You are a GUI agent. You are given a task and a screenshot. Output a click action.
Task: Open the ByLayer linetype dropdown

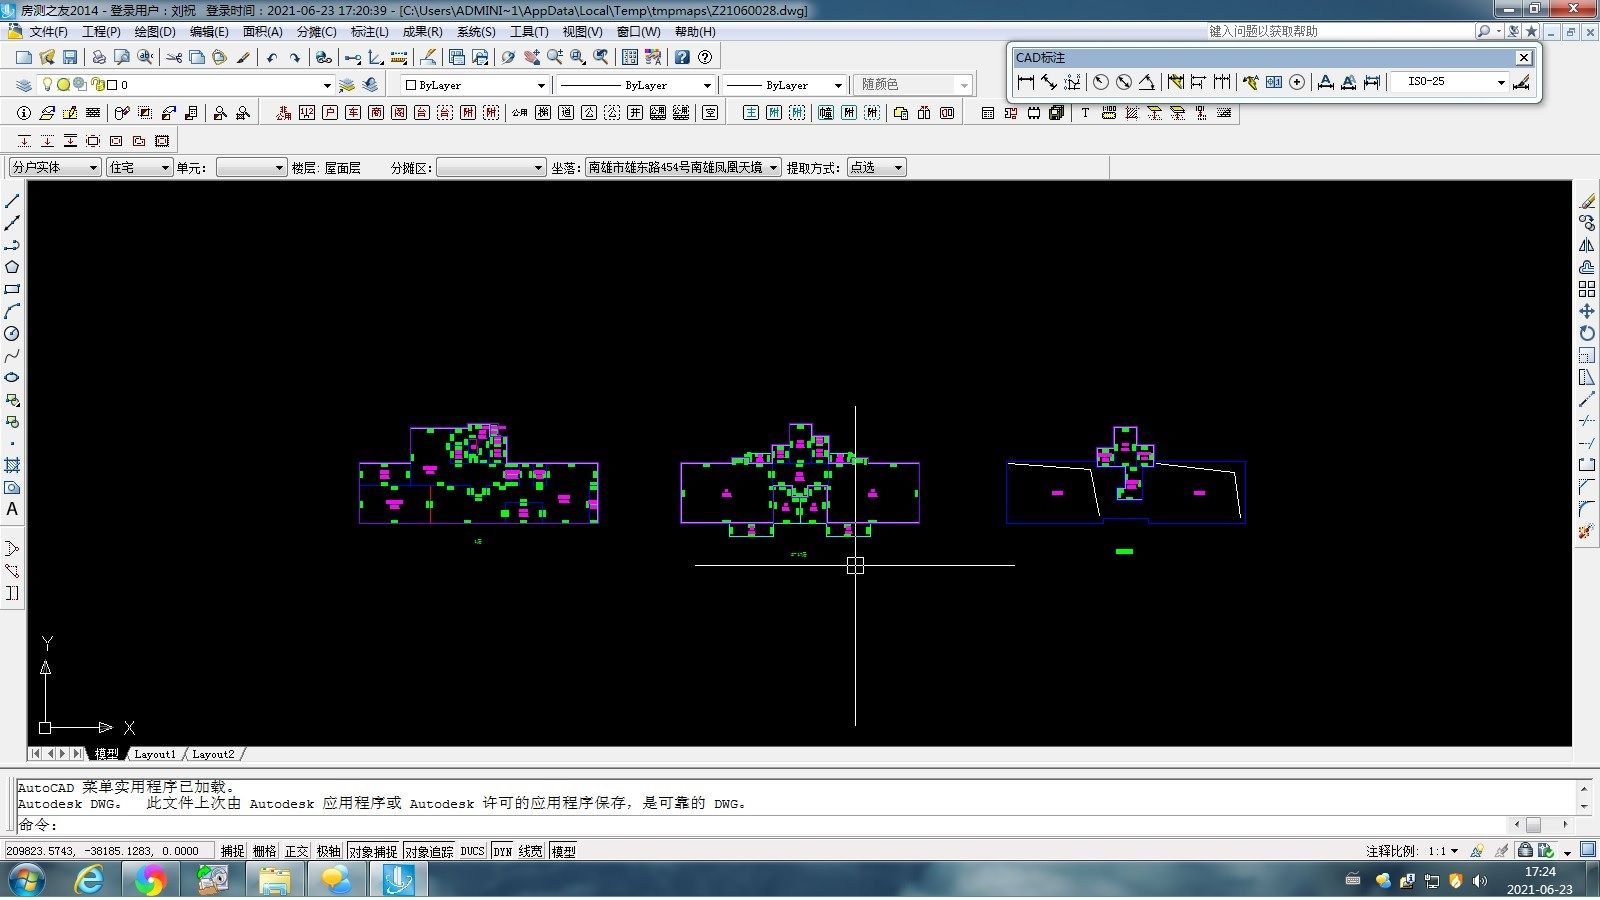click(x=635, y=85)
